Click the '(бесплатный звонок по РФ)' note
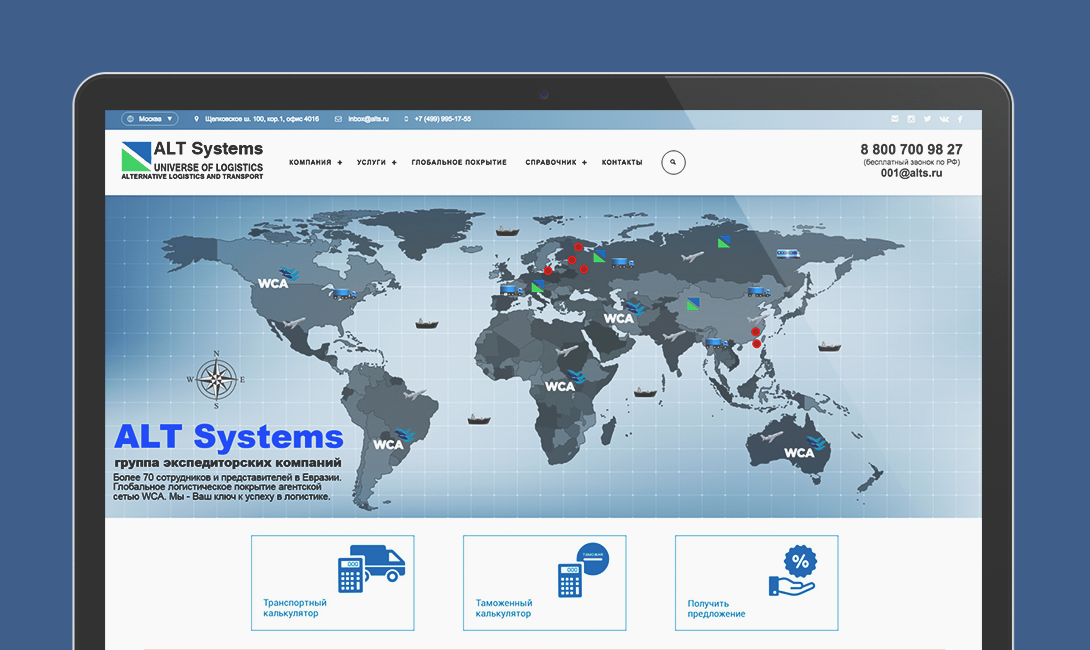The height and width of the screenshot is (650, 1090). pos(911,162)
